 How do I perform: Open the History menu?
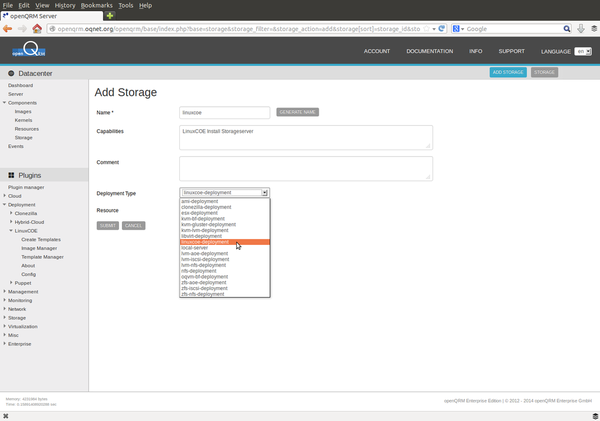[65, 5]
